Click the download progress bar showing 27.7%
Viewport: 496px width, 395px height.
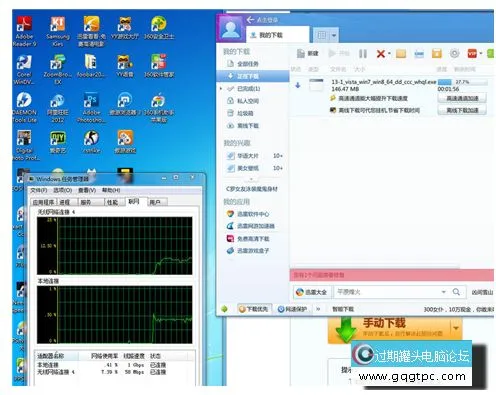pyautogui.click(x=462, y=82)
